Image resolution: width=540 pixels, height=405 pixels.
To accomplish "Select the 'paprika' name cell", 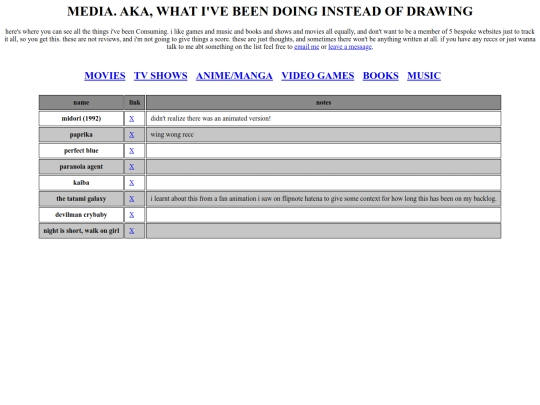I will coord(81,135).
